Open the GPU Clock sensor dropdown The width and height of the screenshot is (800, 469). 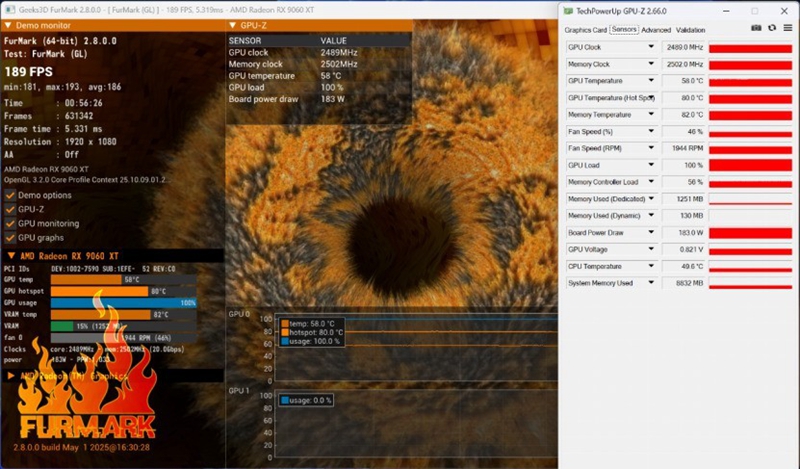651,47
